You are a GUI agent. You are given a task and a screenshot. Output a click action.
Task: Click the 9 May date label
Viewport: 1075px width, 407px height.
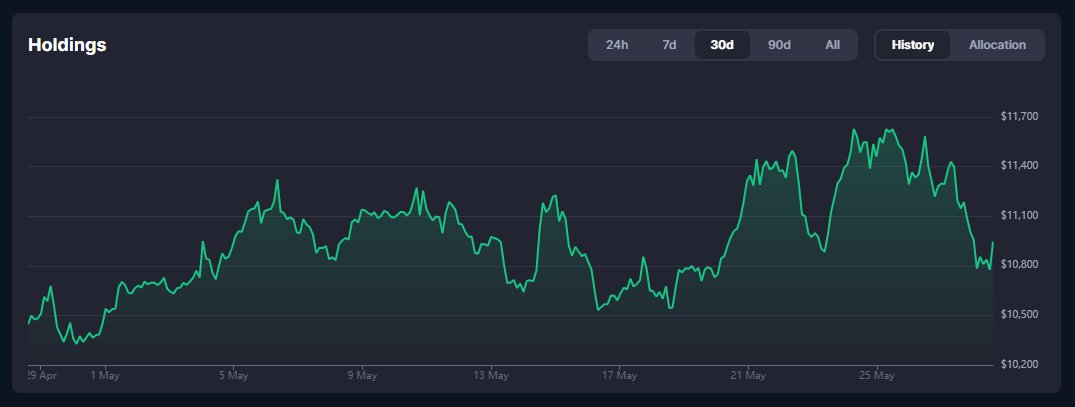[x=362, y=375]
